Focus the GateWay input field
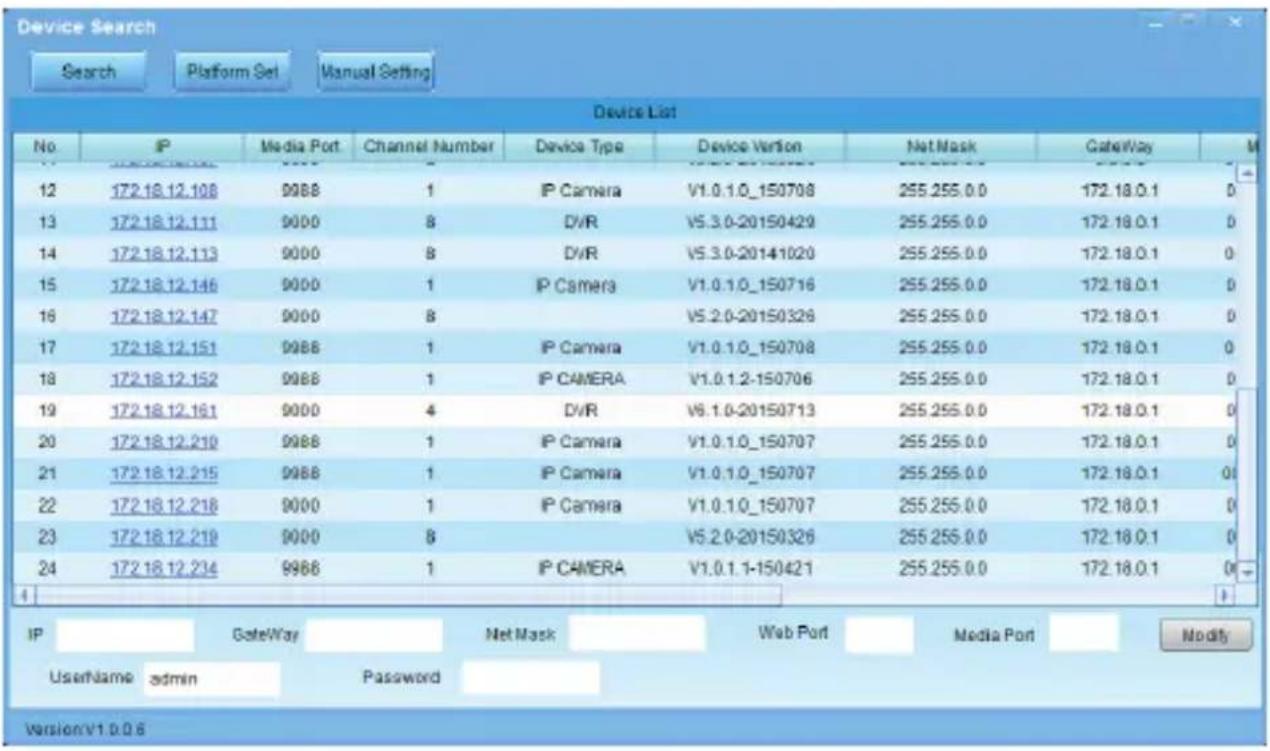 click(x=373, y=634)
